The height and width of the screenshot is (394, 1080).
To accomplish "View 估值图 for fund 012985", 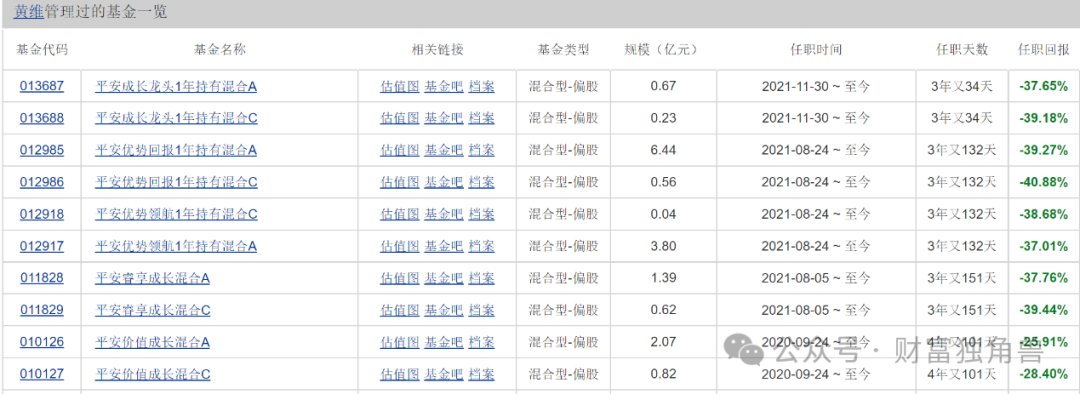I will (399, 149).
